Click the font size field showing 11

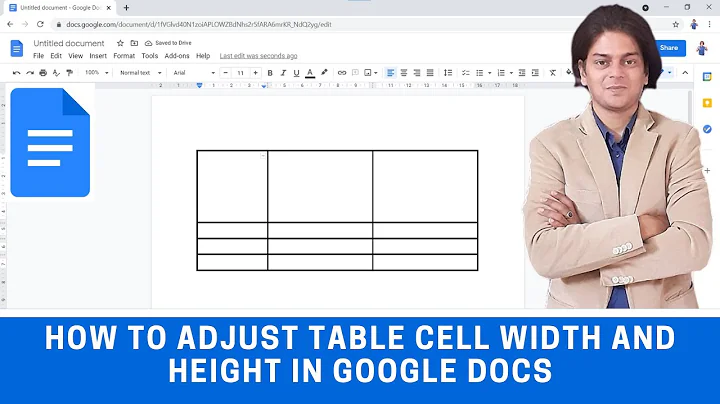point(240,73)
